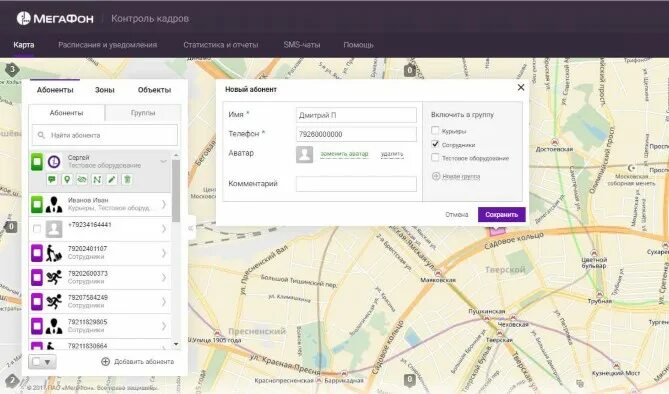Image resolution: width=669 pixels, height=394 pixels.
Task: Expand 79207584249 row chevron
Action: coord(163,302)
